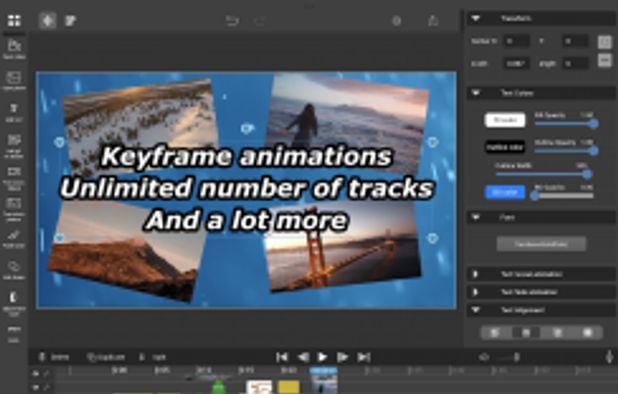Collapse the Font section

[x=476, y=217]
